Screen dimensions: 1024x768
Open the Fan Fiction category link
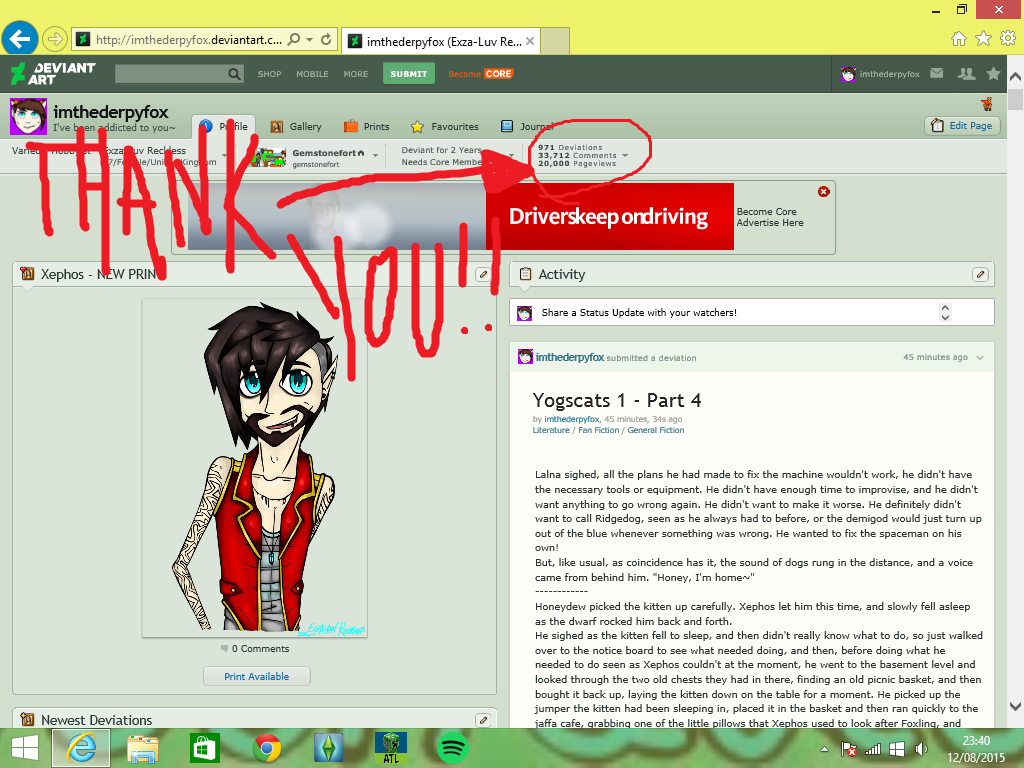pos(598,430)
